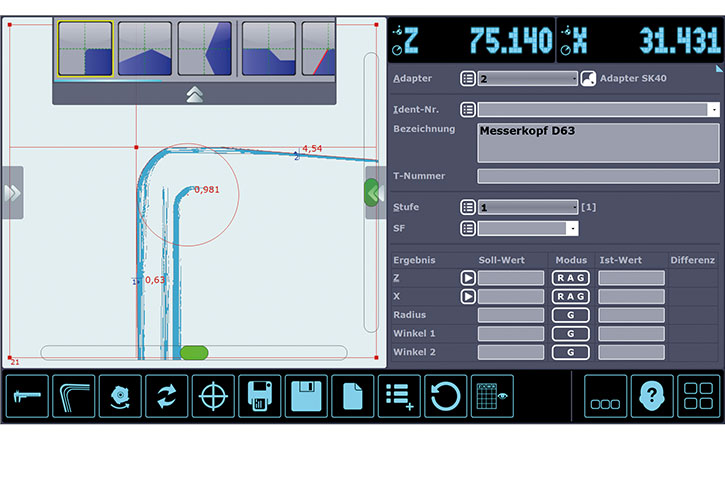
Task: Click the green double-arrow panel handle
Action: pos(375,193)
